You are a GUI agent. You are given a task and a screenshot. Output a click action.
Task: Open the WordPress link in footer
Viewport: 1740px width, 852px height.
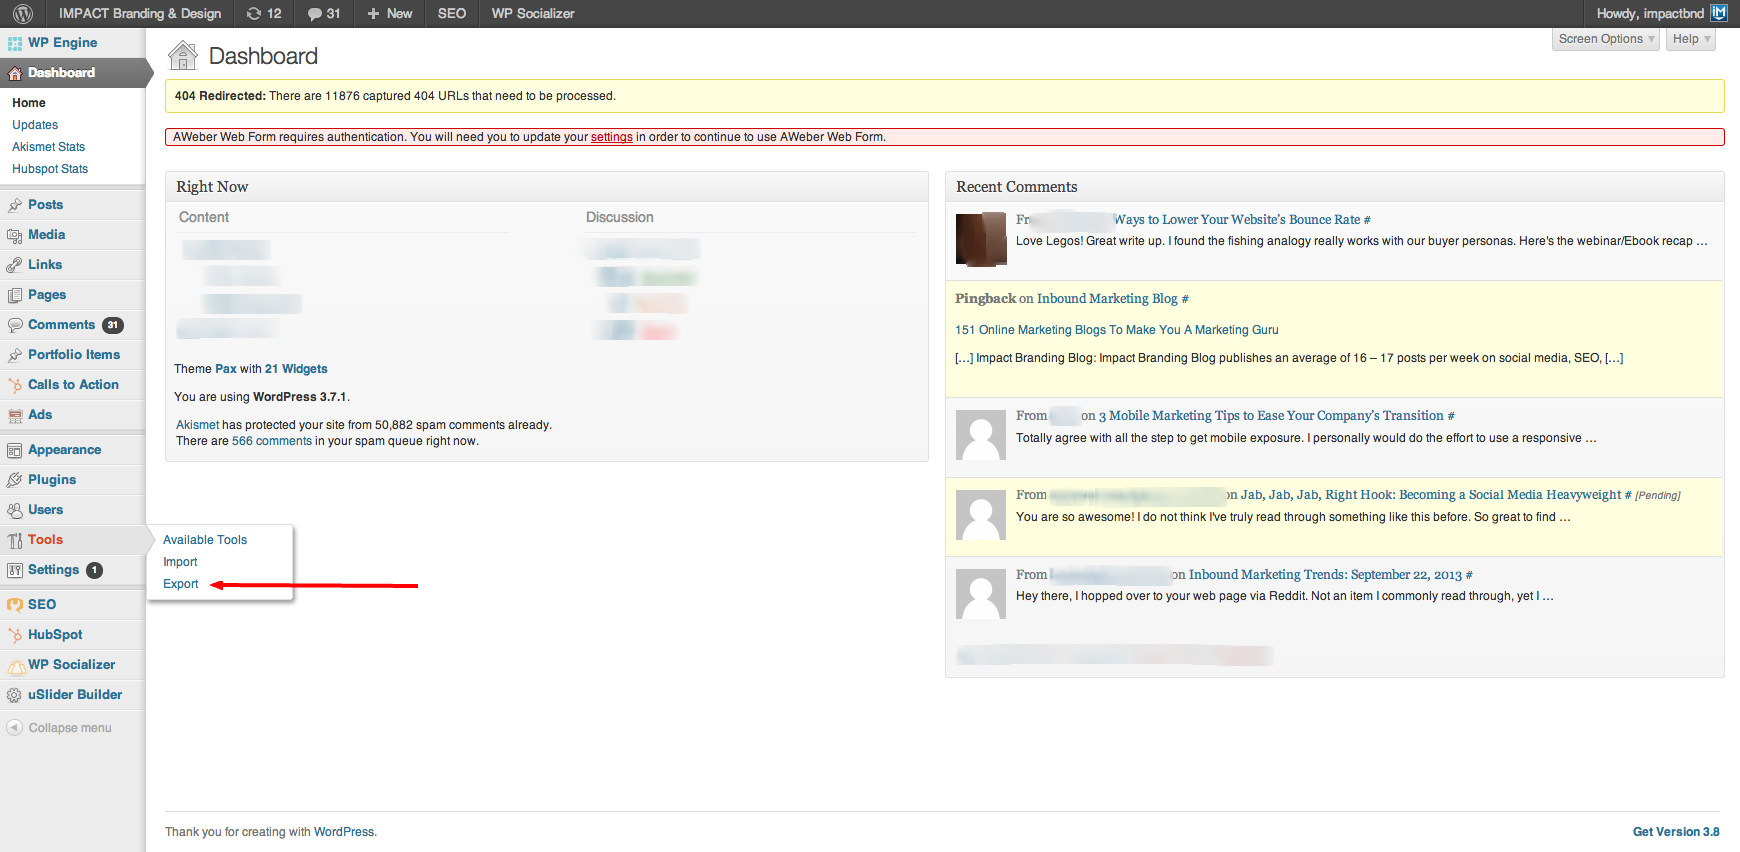pos(344,832)
